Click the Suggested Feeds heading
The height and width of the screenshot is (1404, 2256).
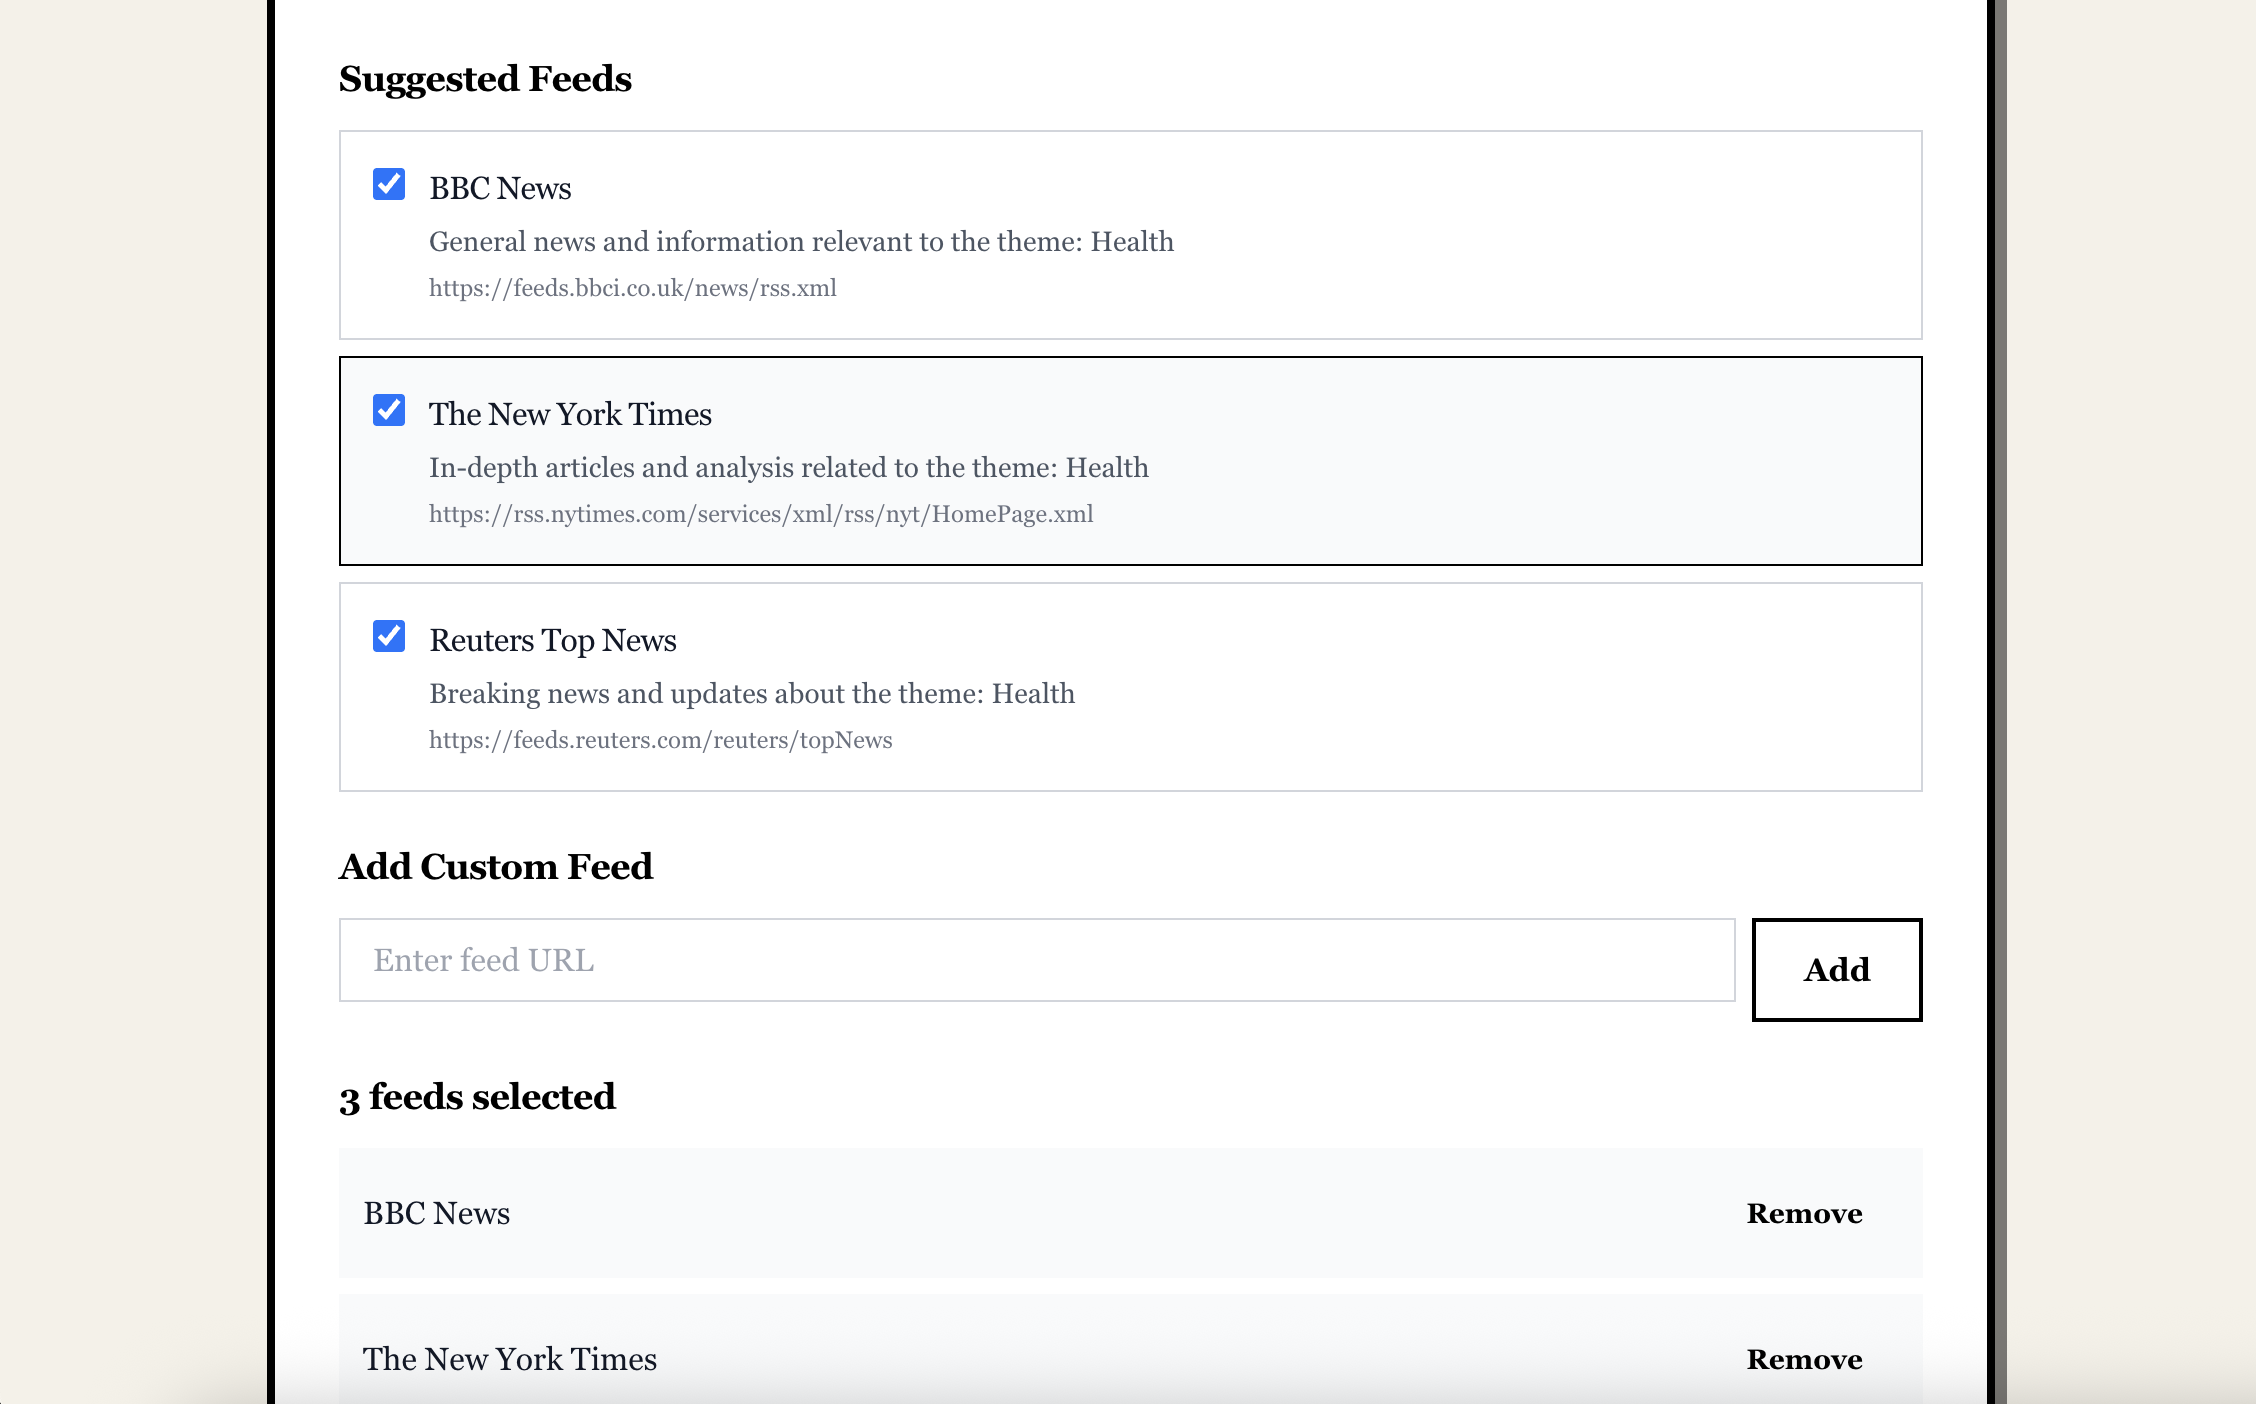point(485,79)
